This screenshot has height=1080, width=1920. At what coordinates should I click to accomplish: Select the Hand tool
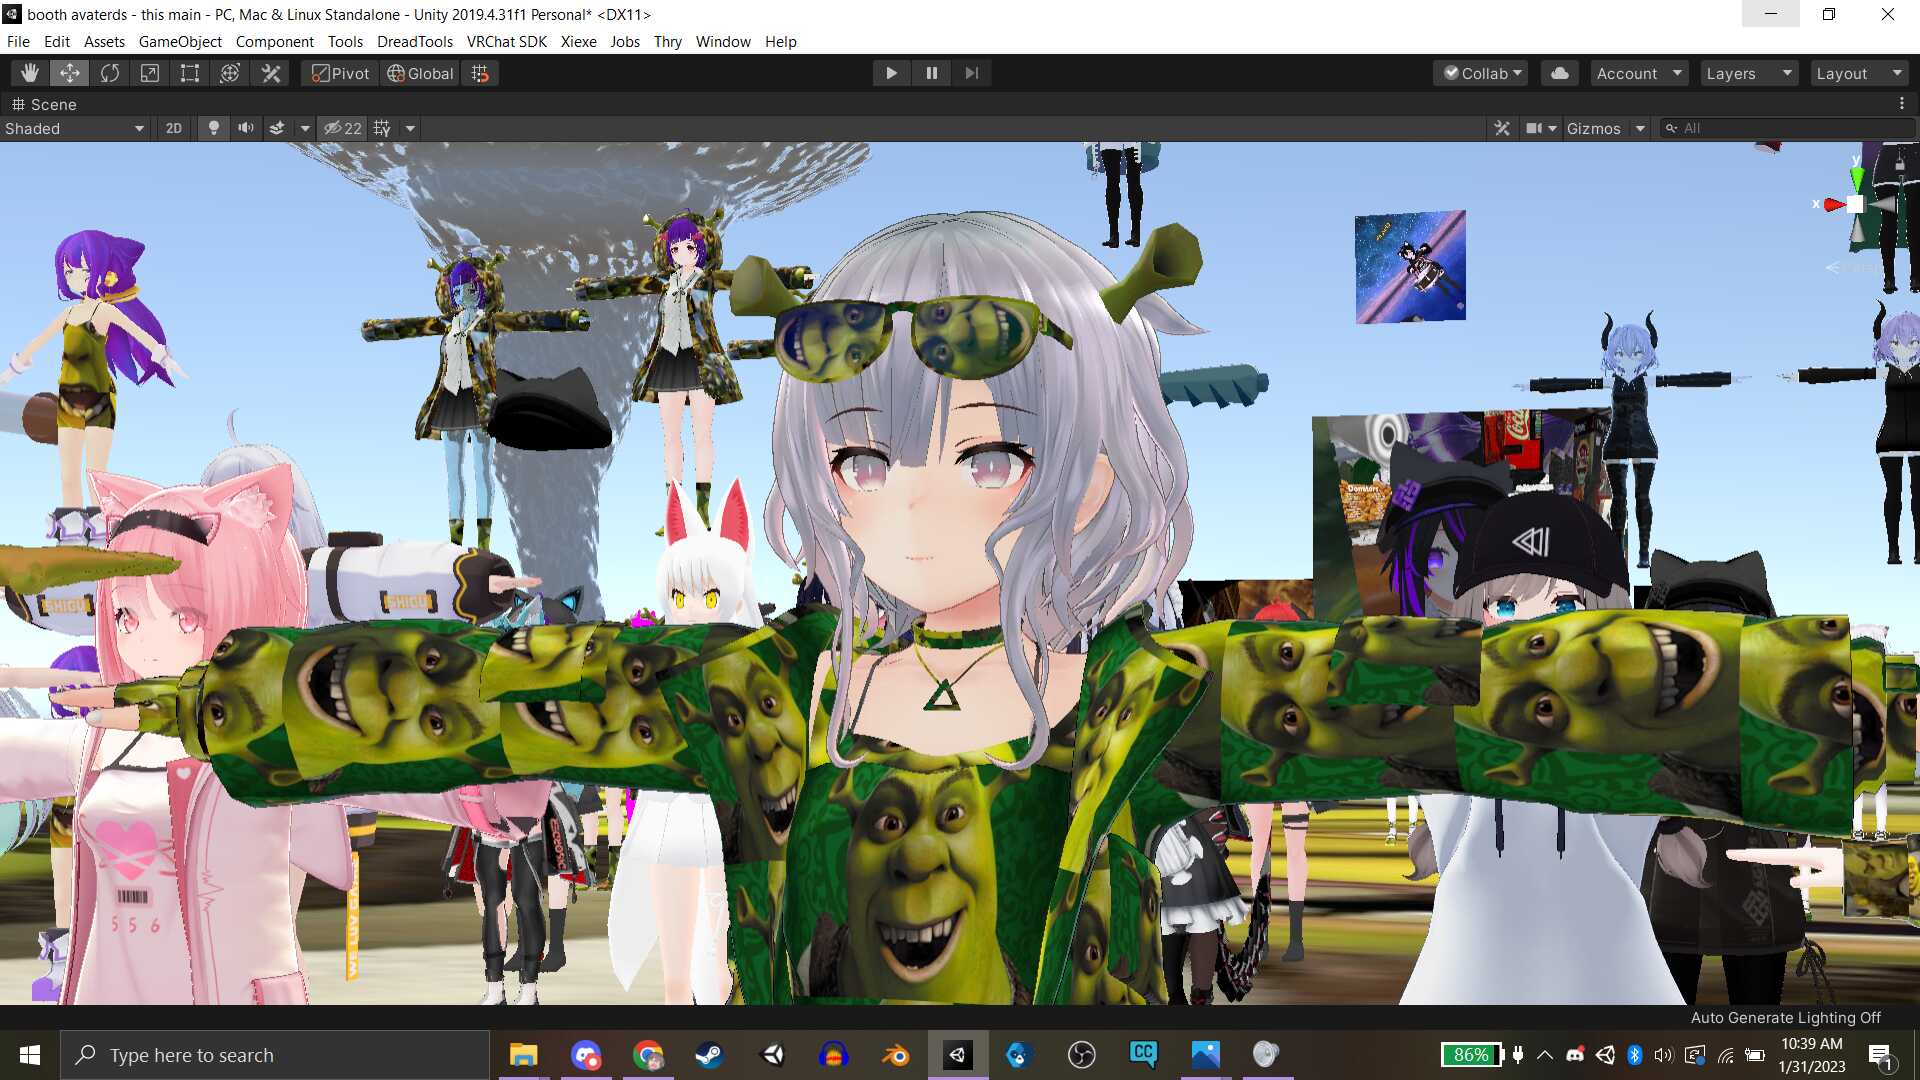point(30,73)
